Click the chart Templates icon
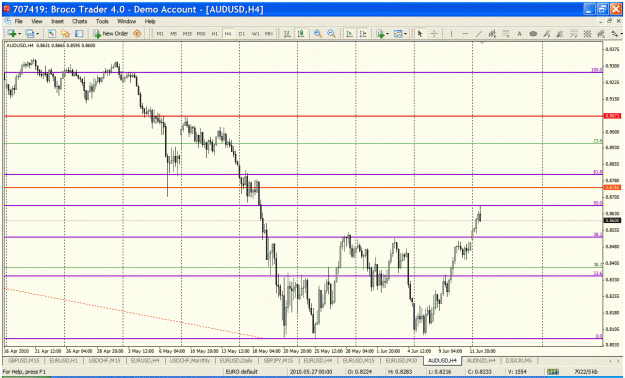This screenshot has width=625, height=378. click(x=398, y=34)
